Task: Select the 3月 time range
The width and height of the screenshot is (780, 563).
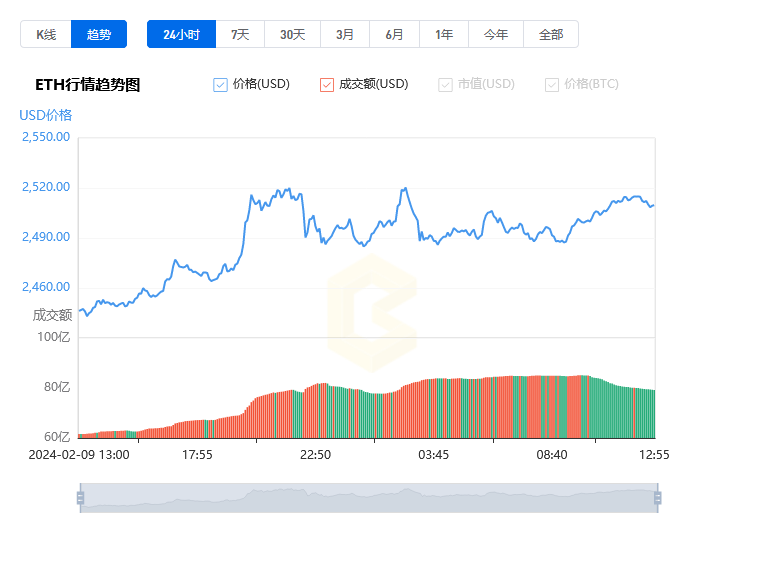Action: click(x=345, y=34)
